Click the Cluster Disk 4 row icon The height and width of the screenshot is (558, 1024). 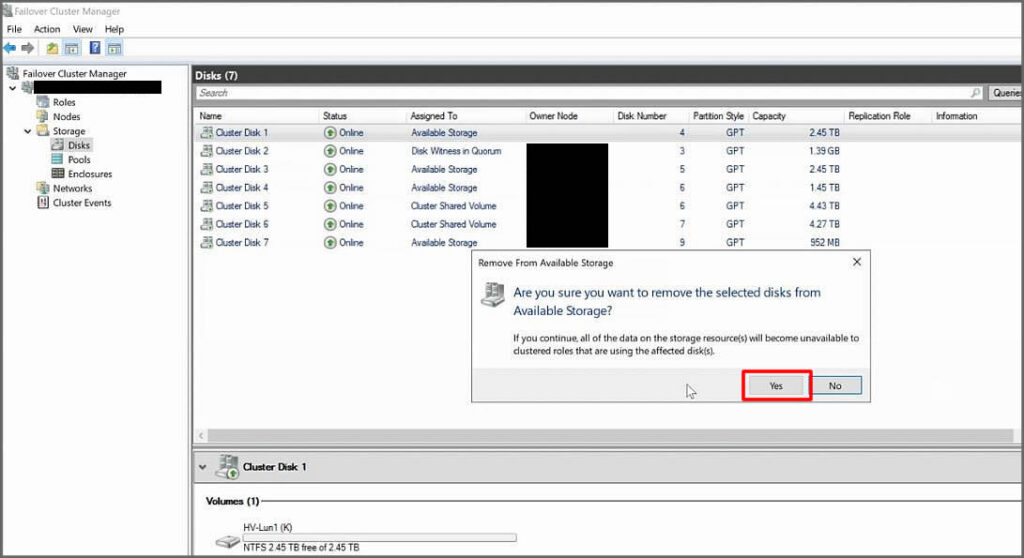[x=206, y=188]
